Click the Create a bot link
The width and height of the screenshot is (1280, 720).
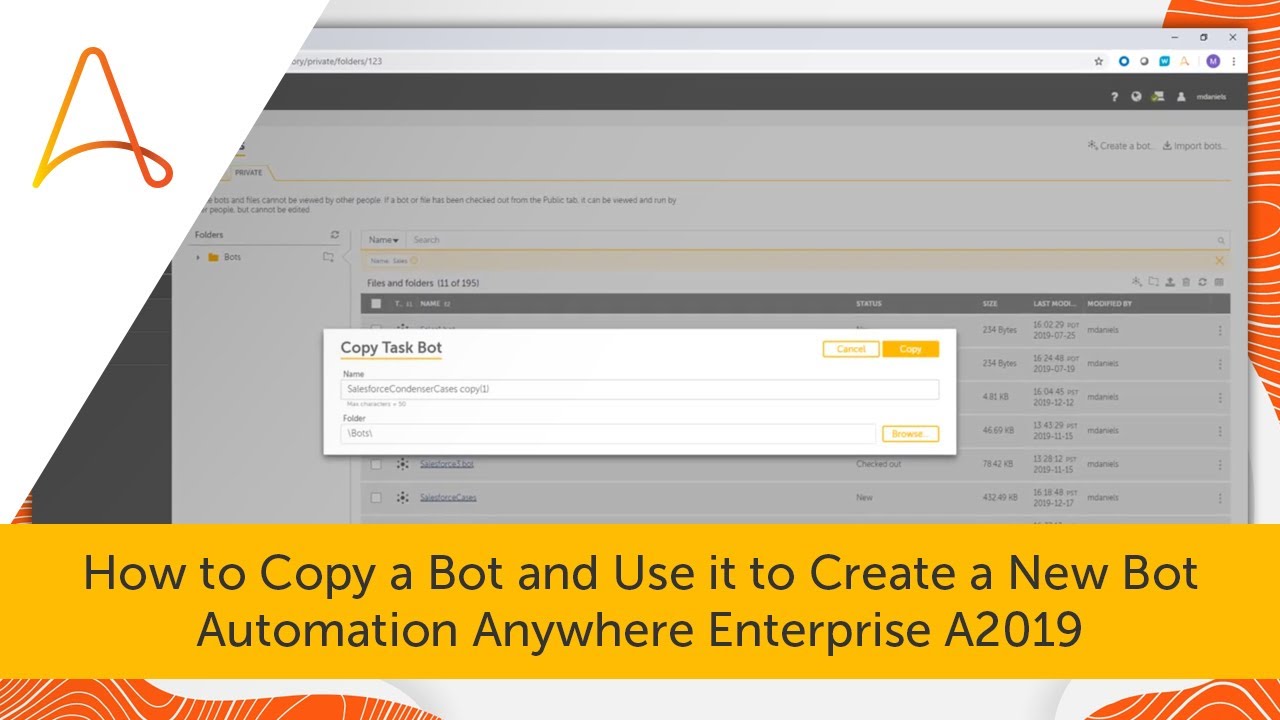(1120, 146)
